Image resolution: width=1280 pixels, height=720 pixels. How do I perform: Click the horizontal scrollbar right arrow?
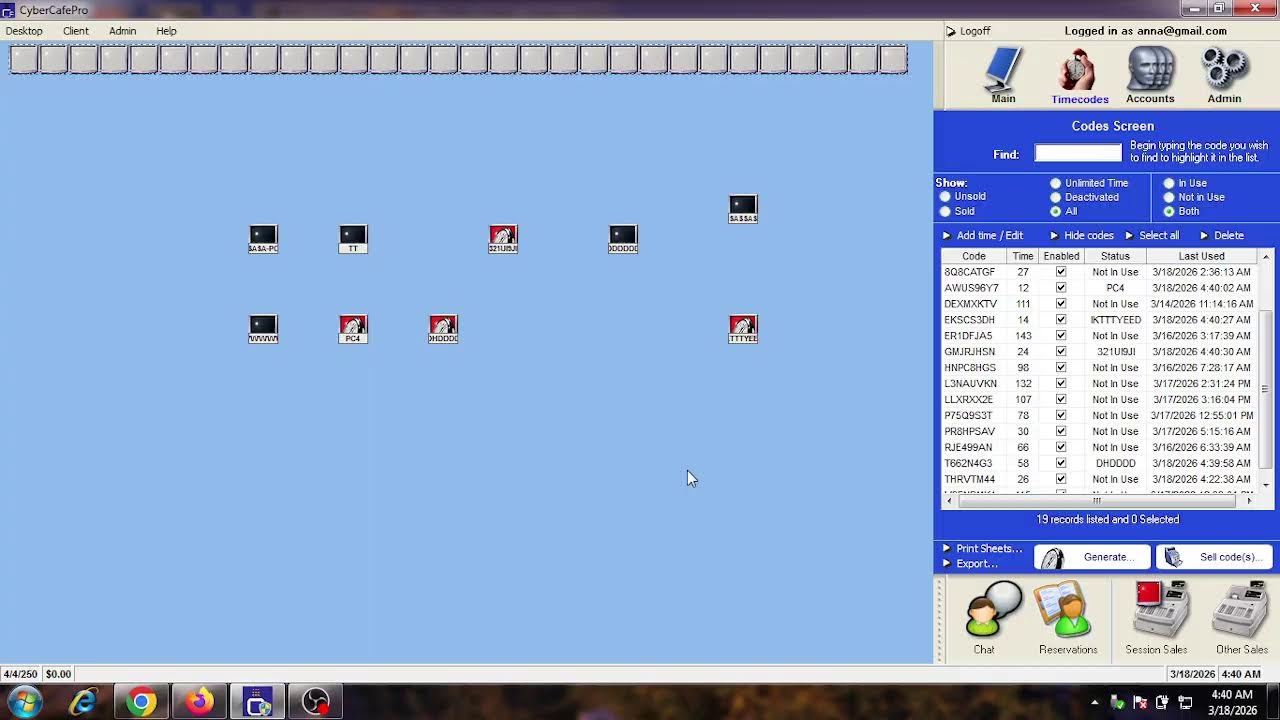click(1249, 500)
